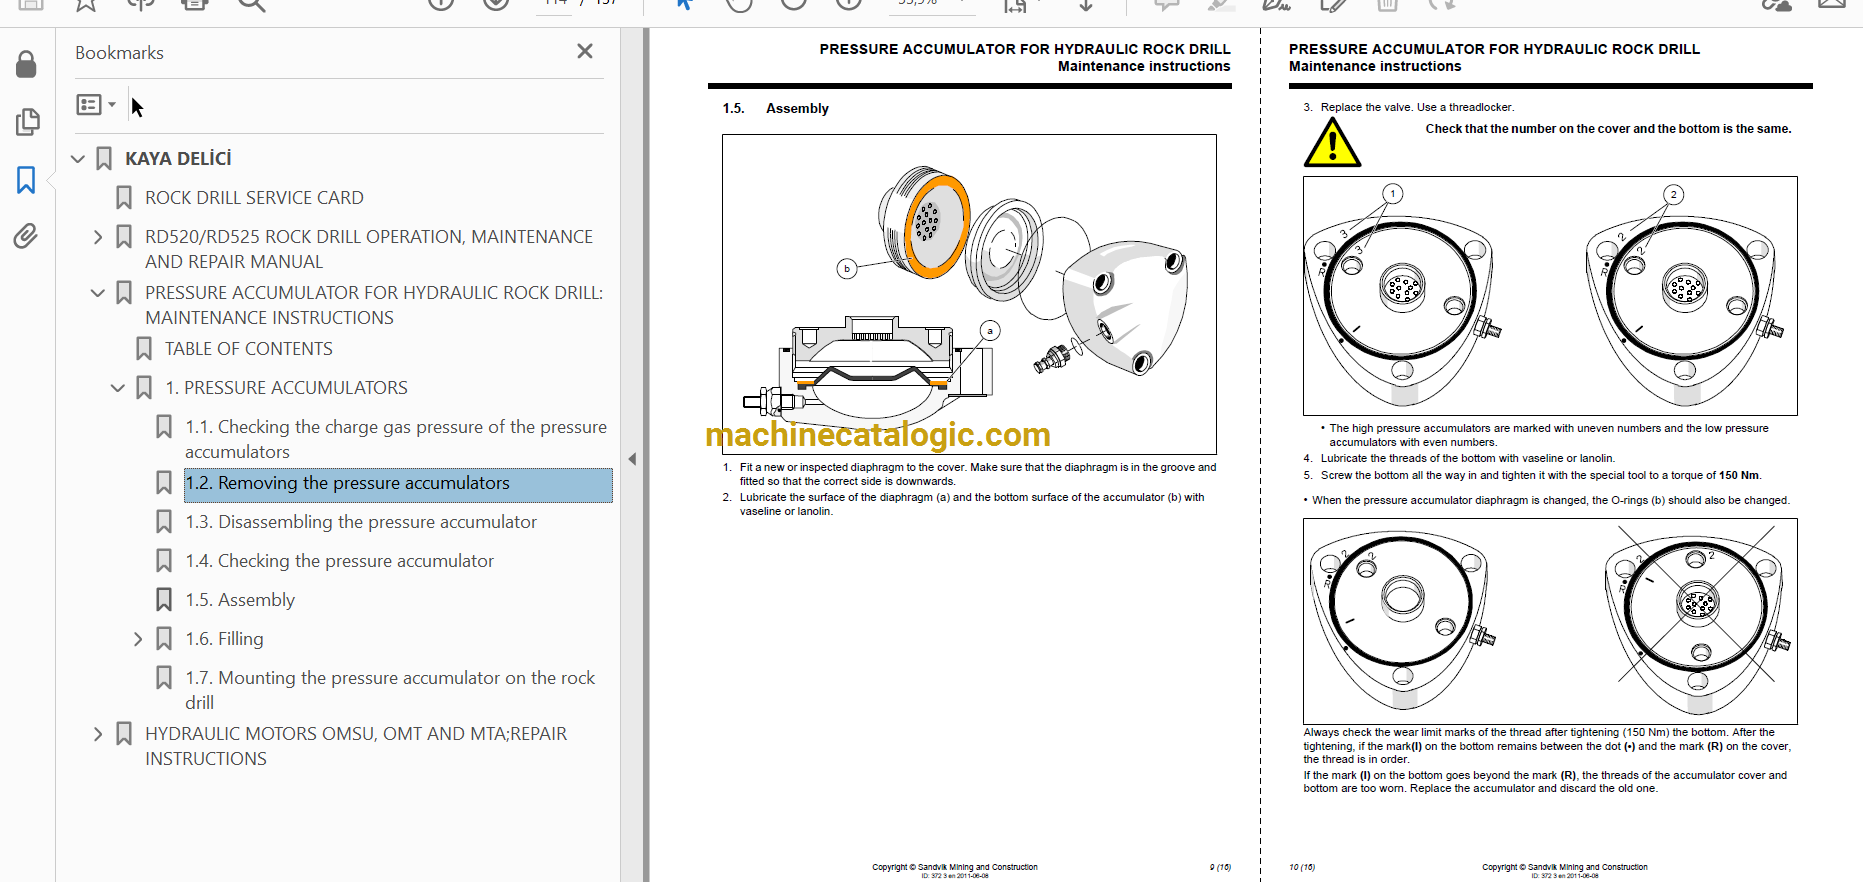Open the security lock panel in sidebar
1863x882 pixels.
(x=27, y=65)
